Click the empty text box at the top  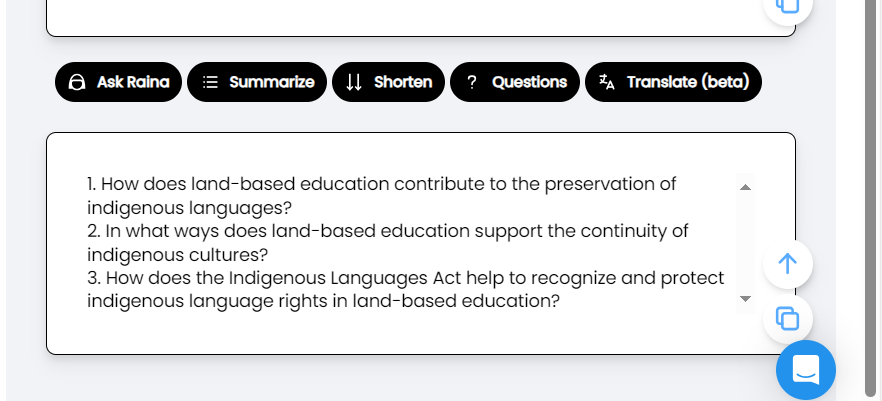click(421, 17)
